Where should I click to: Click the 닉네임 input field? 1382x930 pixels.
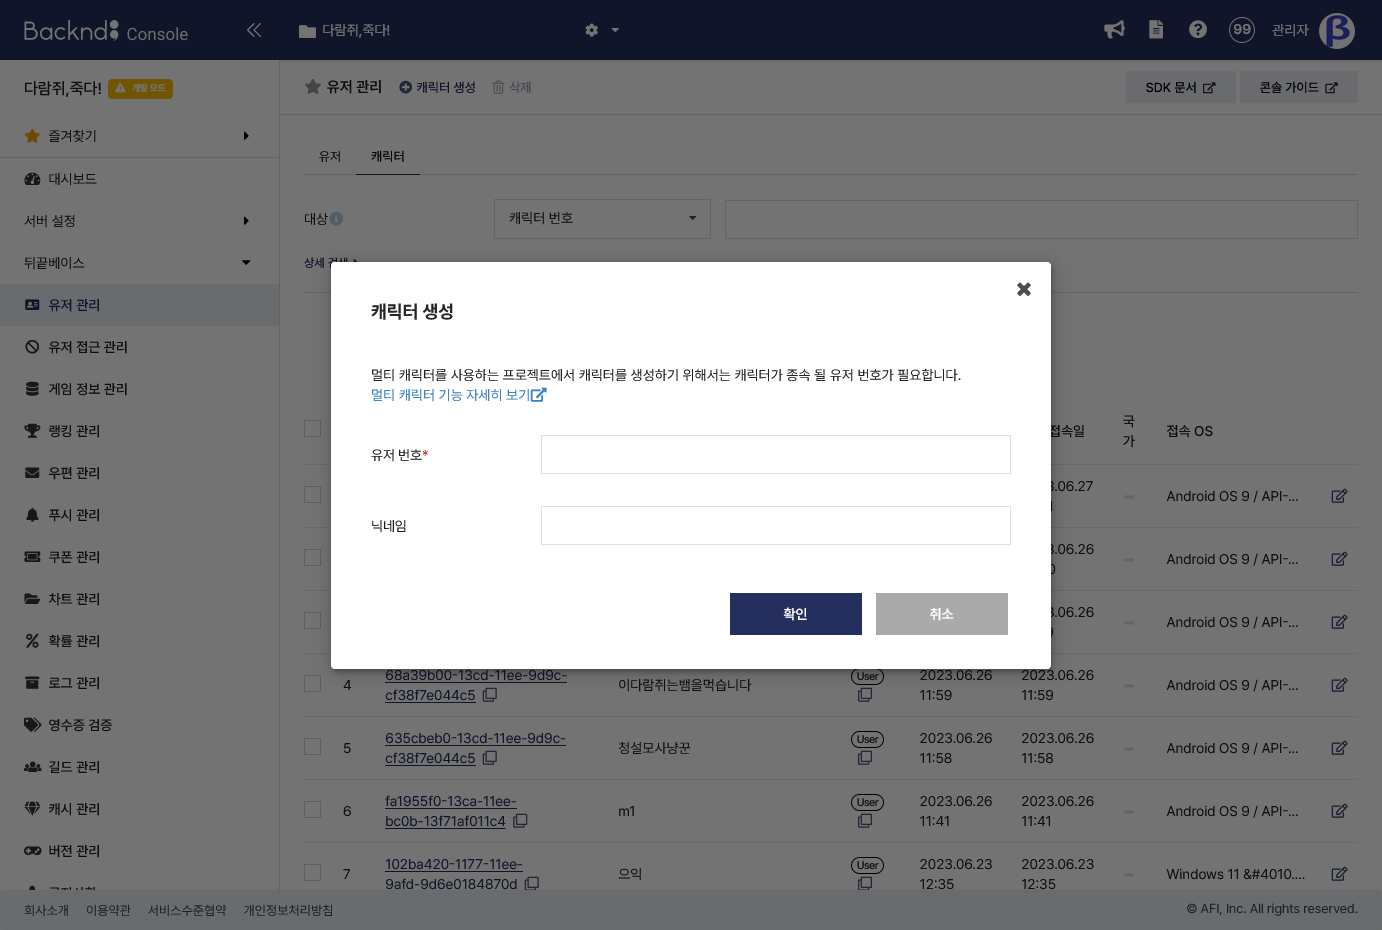point(776,525)
